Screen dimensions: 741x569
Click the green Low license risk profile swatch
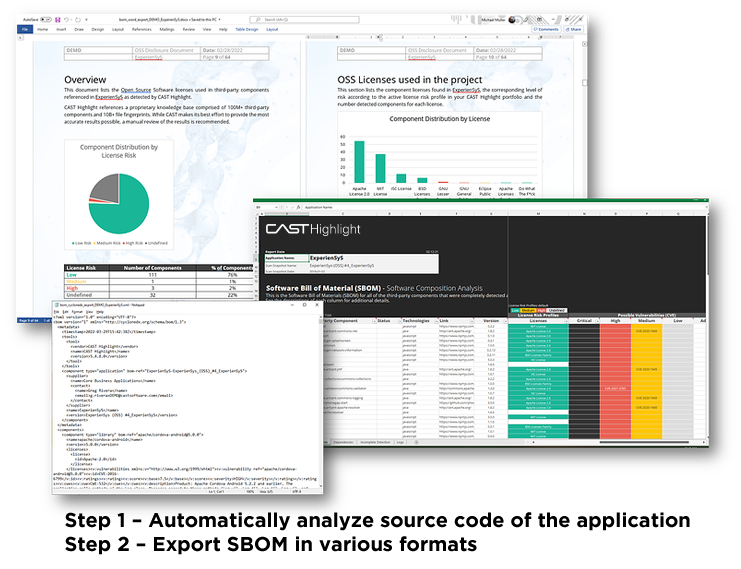(516, 311)
